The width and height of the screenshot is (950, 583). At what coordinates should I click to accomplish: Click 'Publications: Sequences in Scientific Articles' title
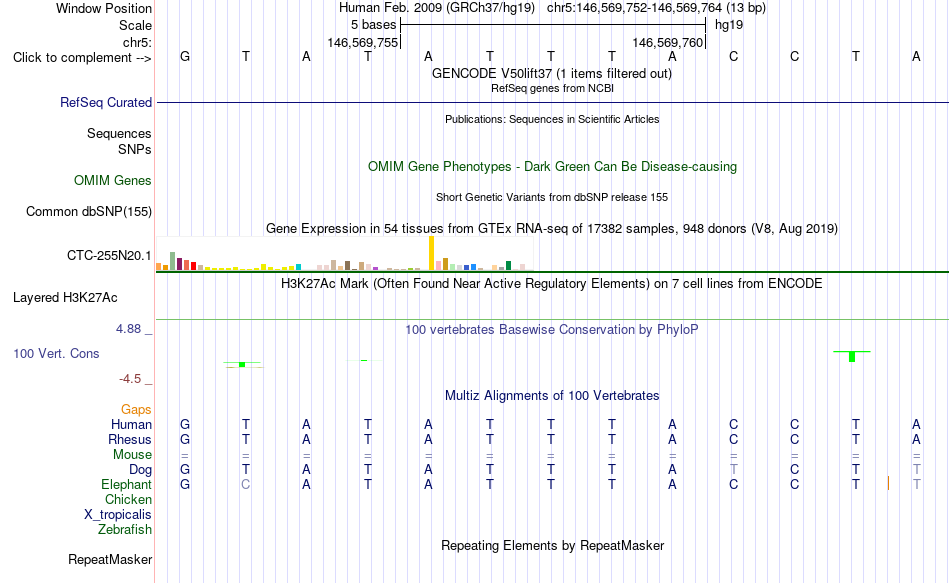pyautogui.click(x=552, y=119)
